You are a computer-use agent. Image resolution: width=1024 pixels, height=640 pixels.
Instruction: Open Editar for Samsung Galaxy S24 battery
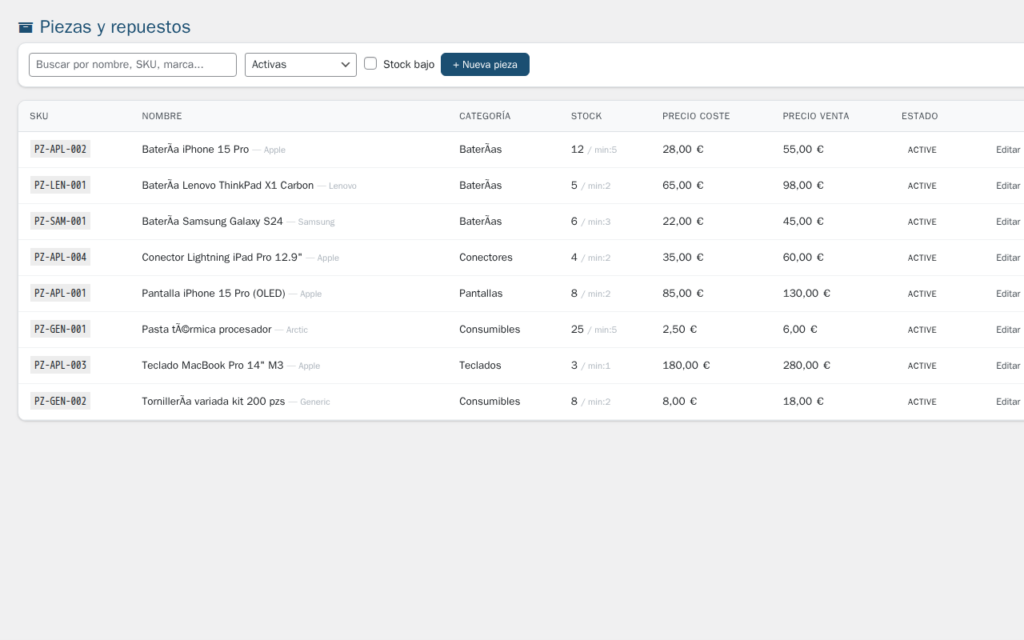pyautogui.click(x=1007, y=222)
